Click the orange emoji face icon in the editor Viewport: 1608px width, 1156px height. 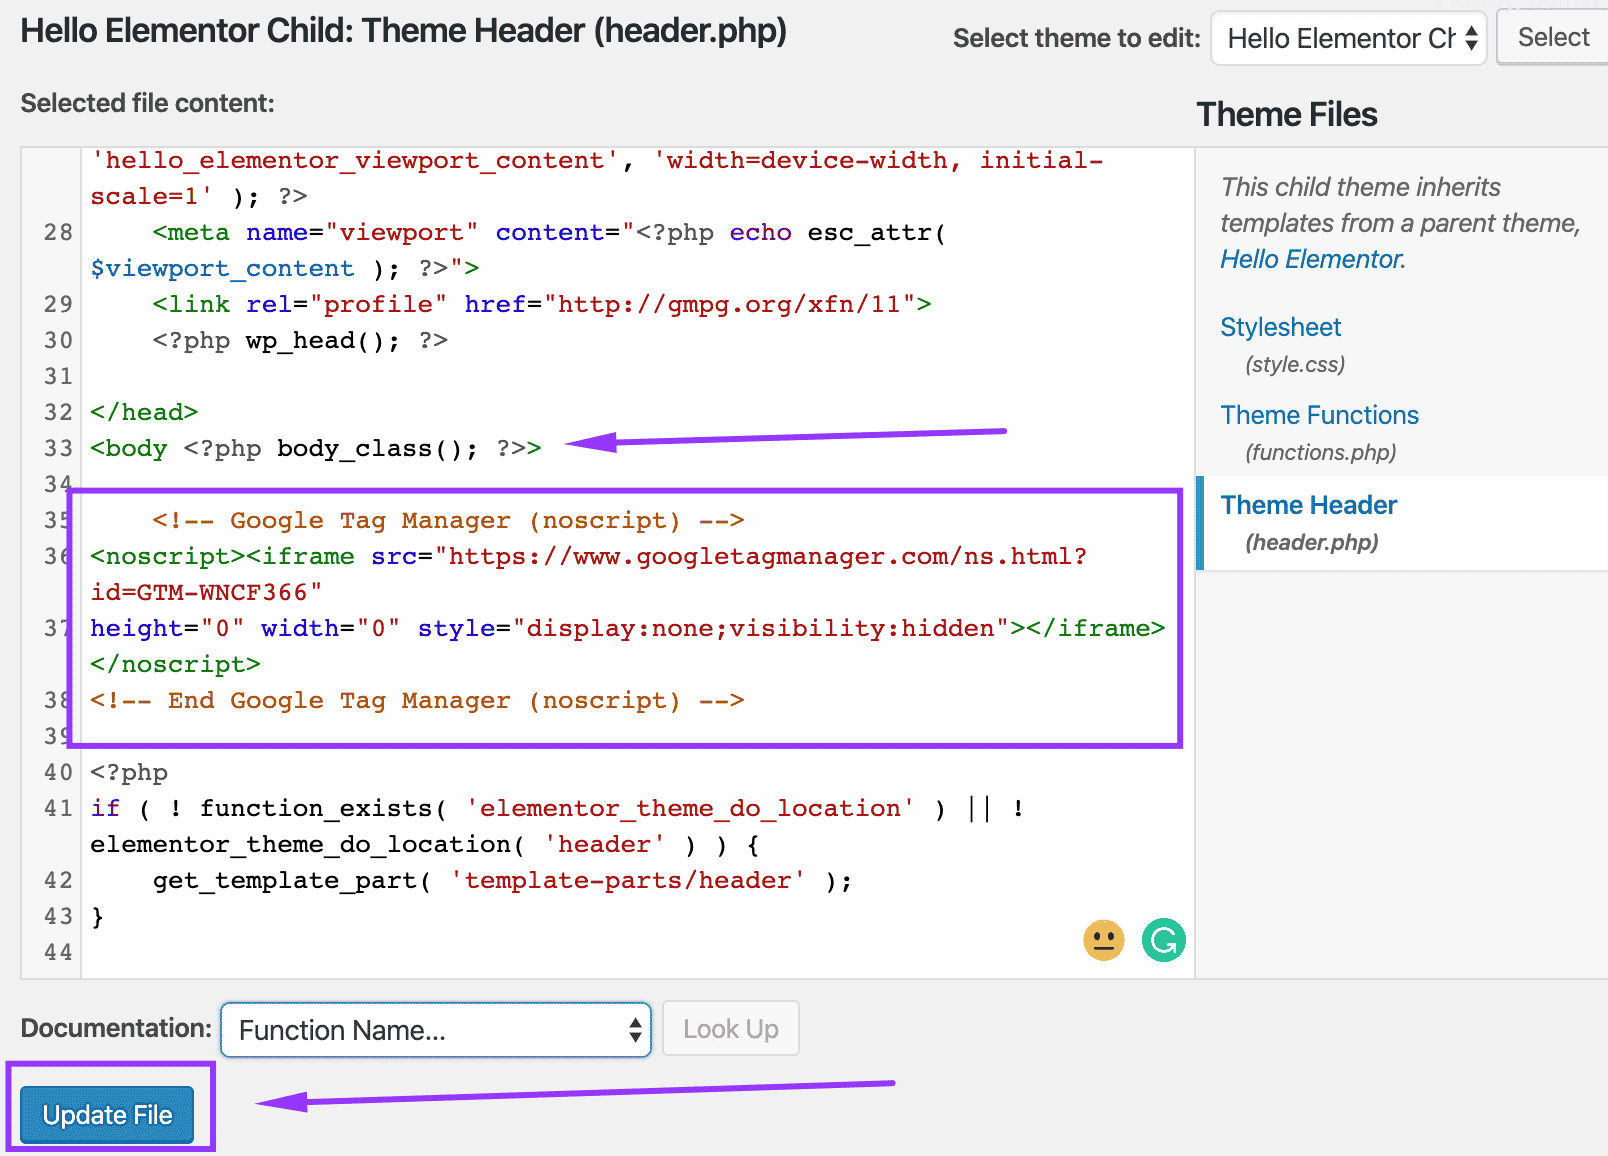1103,940
